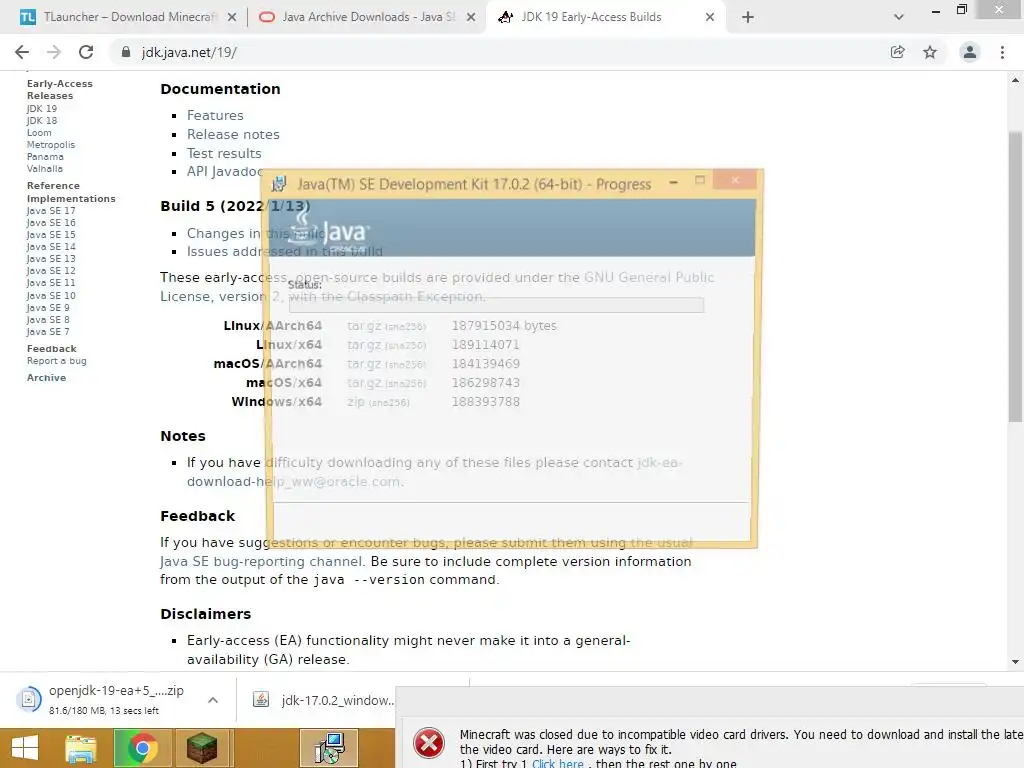Viewport: 1024px width, 768px height.
Task: Expand openjdk-19 download options chevron
Action: pos(213,700)
